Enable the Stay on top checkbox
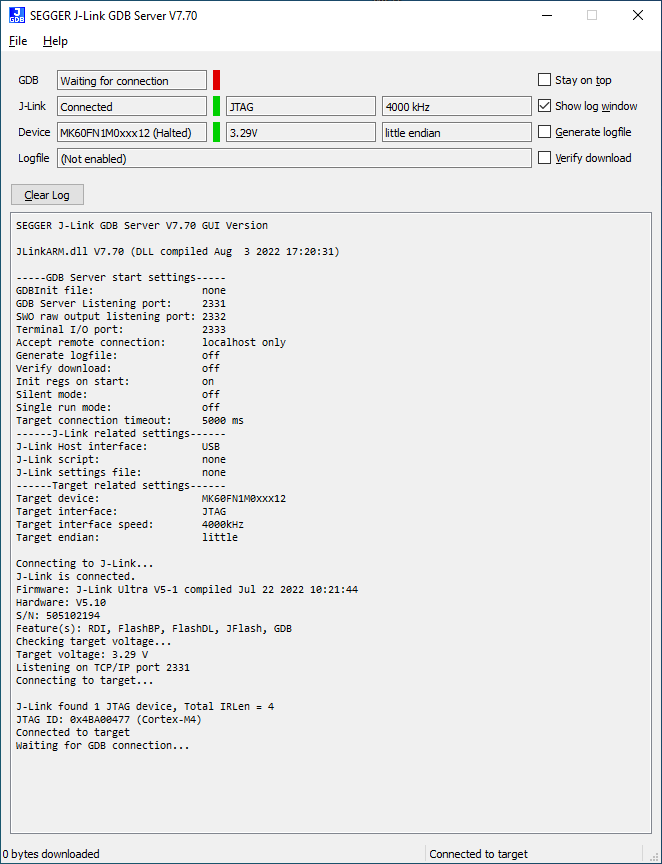 coord(545,79)
